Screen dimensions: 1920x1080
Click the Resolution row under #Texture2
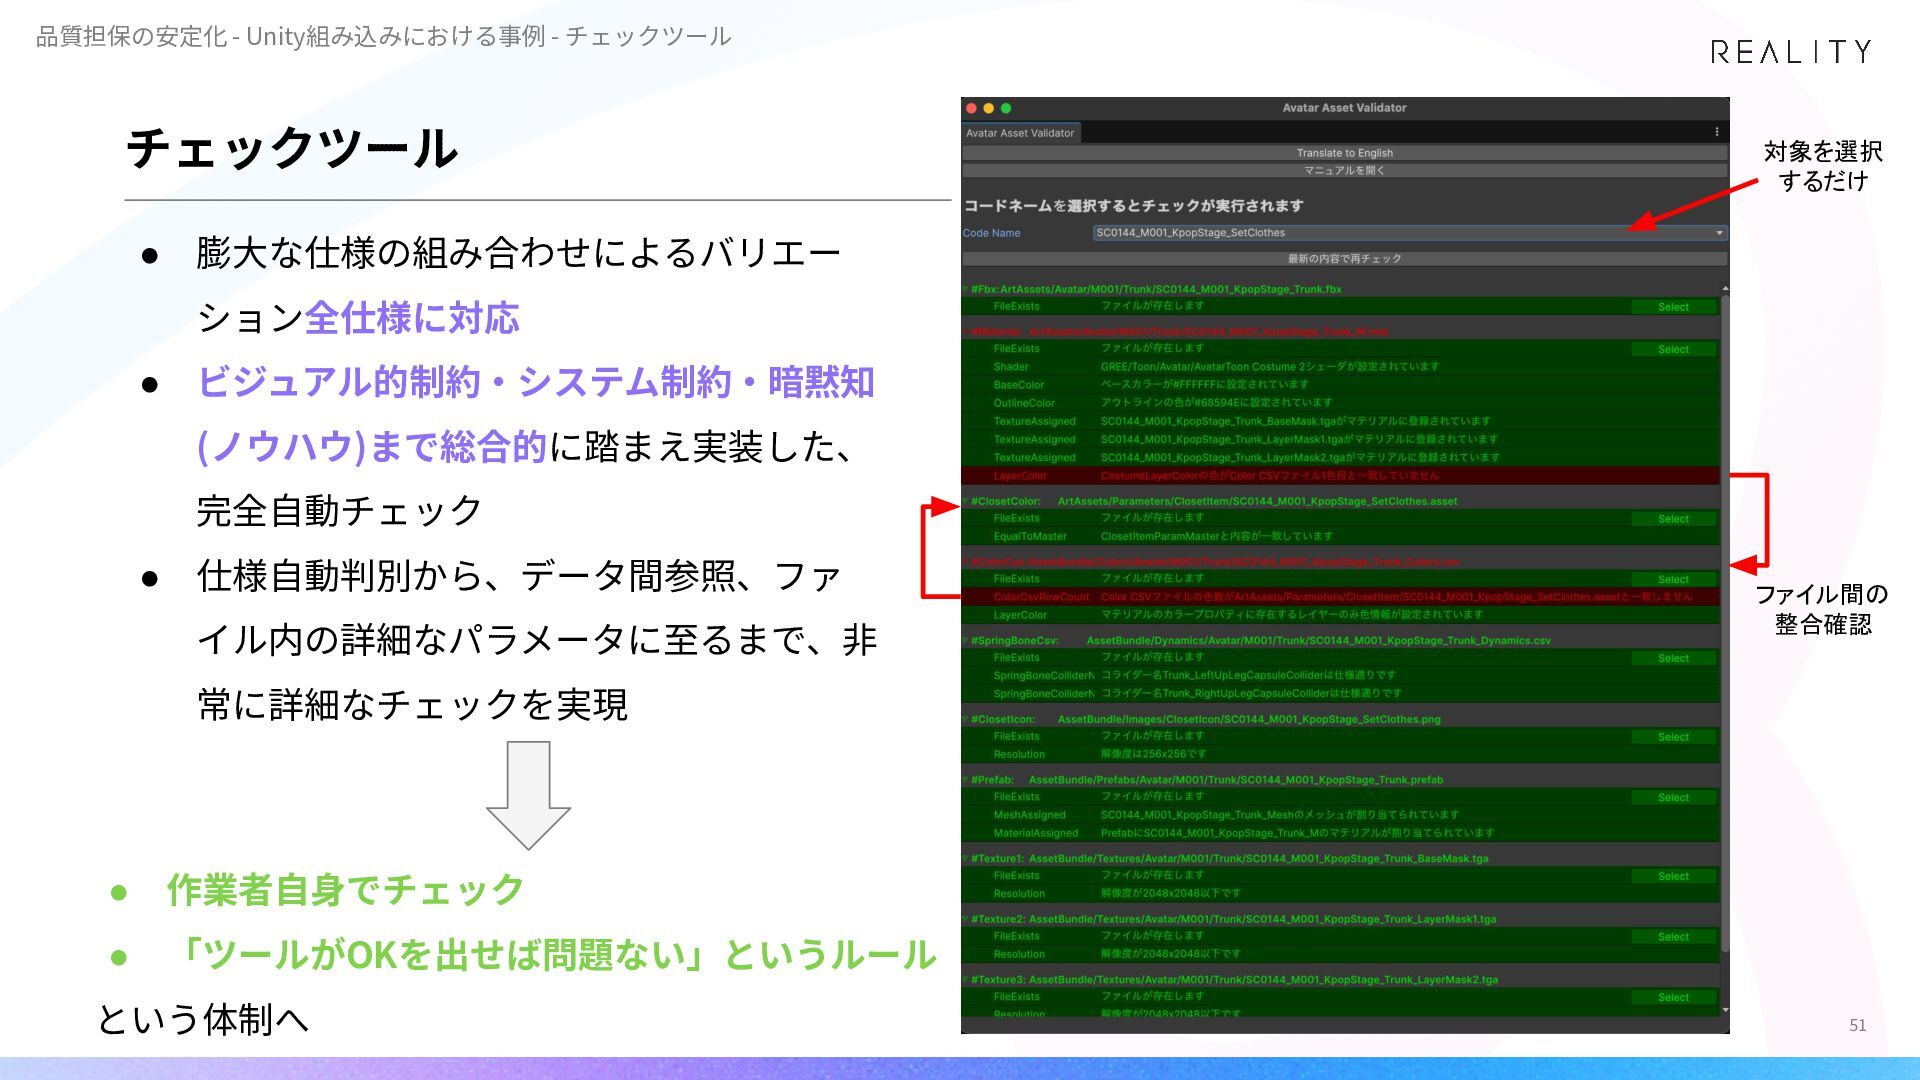point(1340,954)
